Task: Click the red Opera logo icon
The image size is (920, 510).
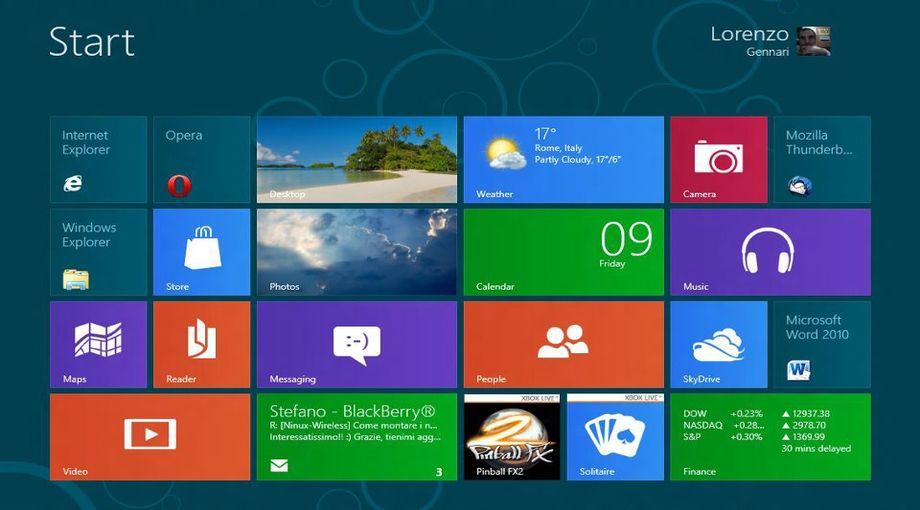Action: click(179, 185)
